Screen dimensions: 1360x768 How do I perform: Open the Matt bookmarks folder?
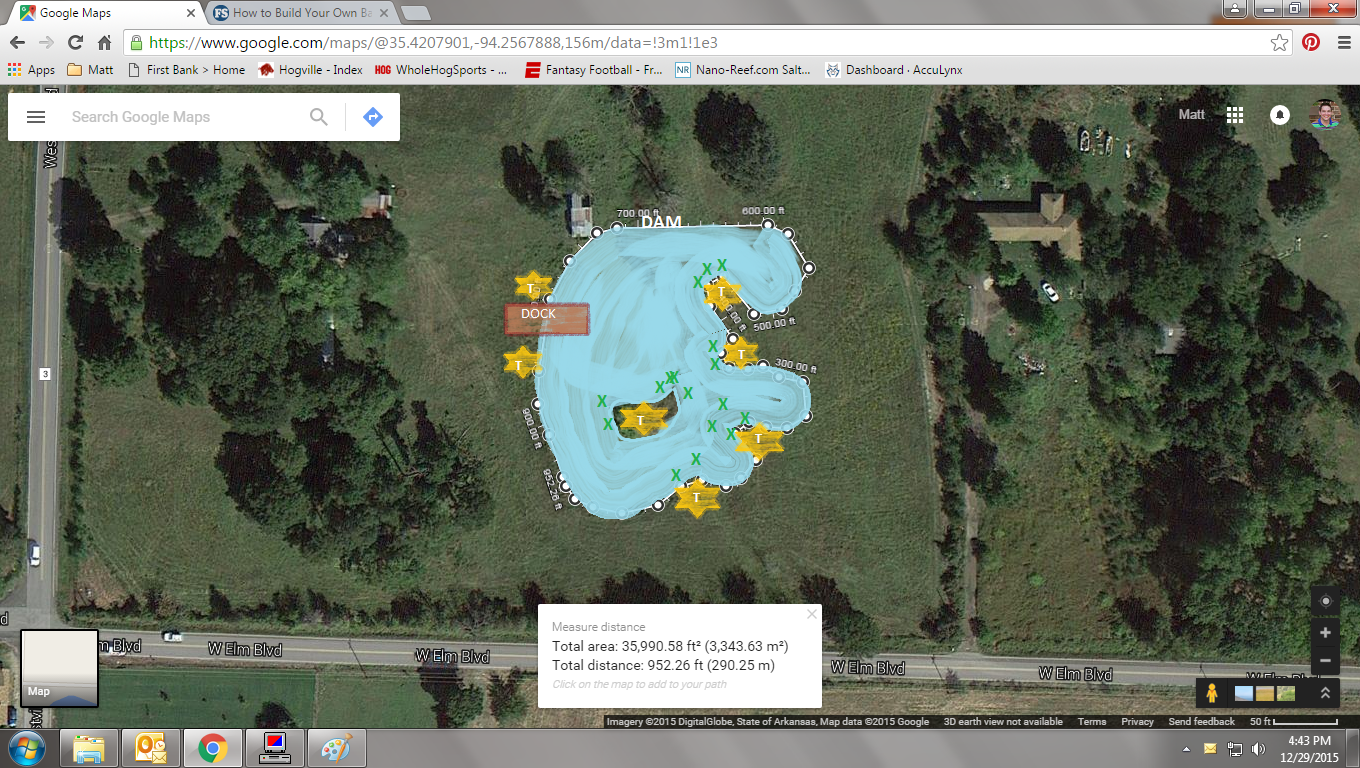(x=90, y=70)
